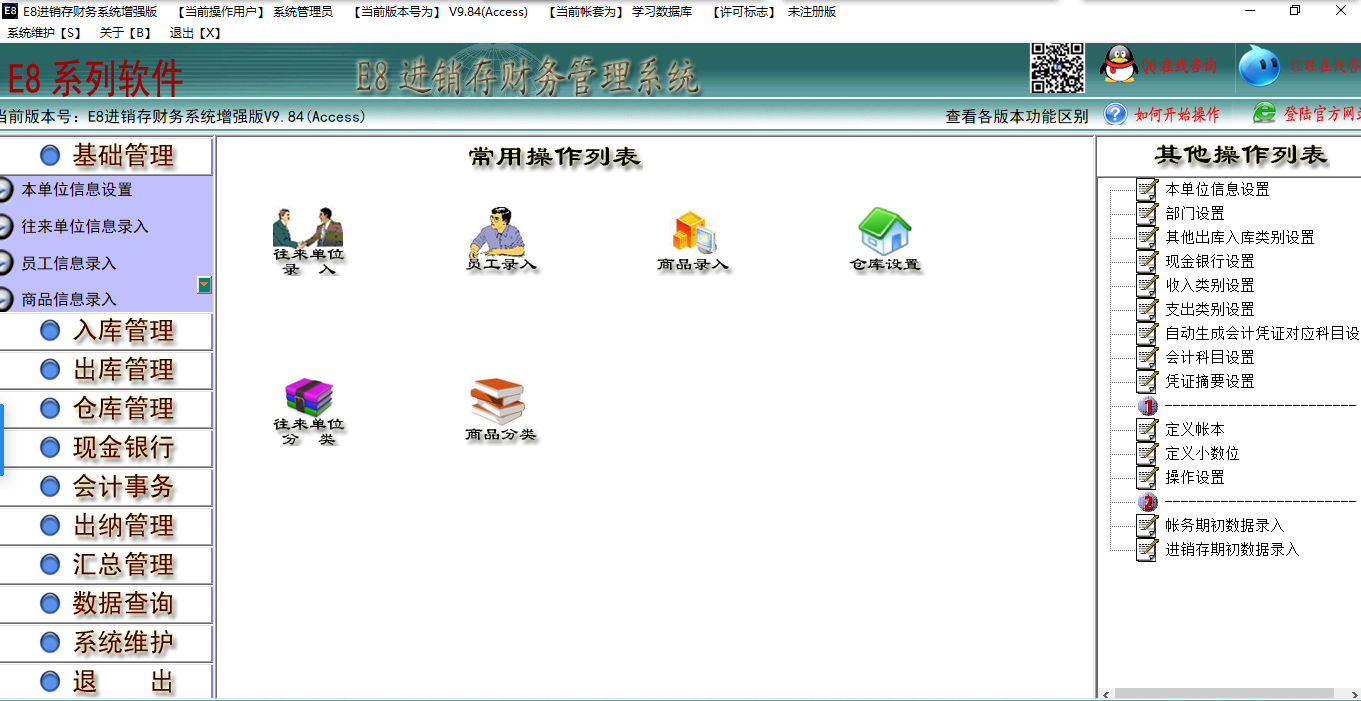Click the green browser icon for the official website
The width and height of the screenshot is (1361, 701).
pyautogui.click(x=1265, y=113)
